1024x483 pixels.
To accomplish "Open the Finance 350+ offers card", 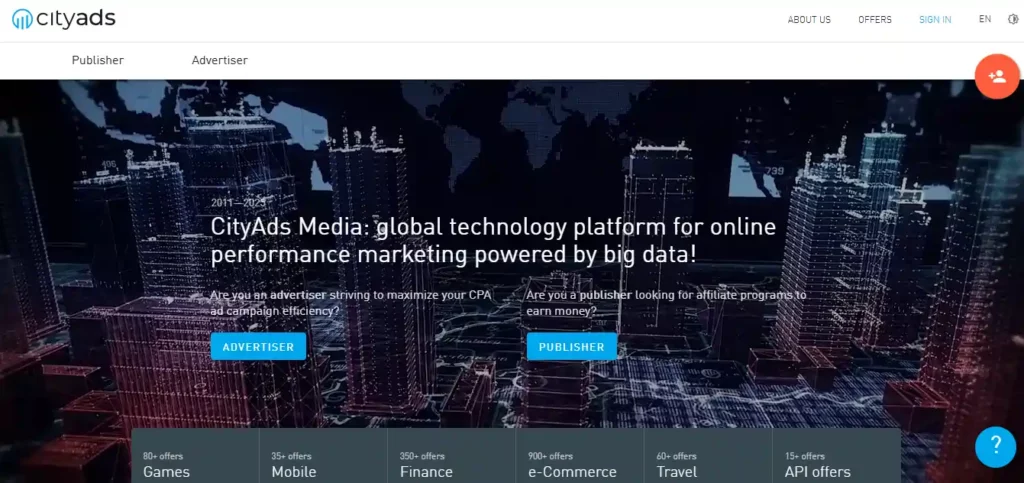I will pyautogui.click(x=451, y=456).
